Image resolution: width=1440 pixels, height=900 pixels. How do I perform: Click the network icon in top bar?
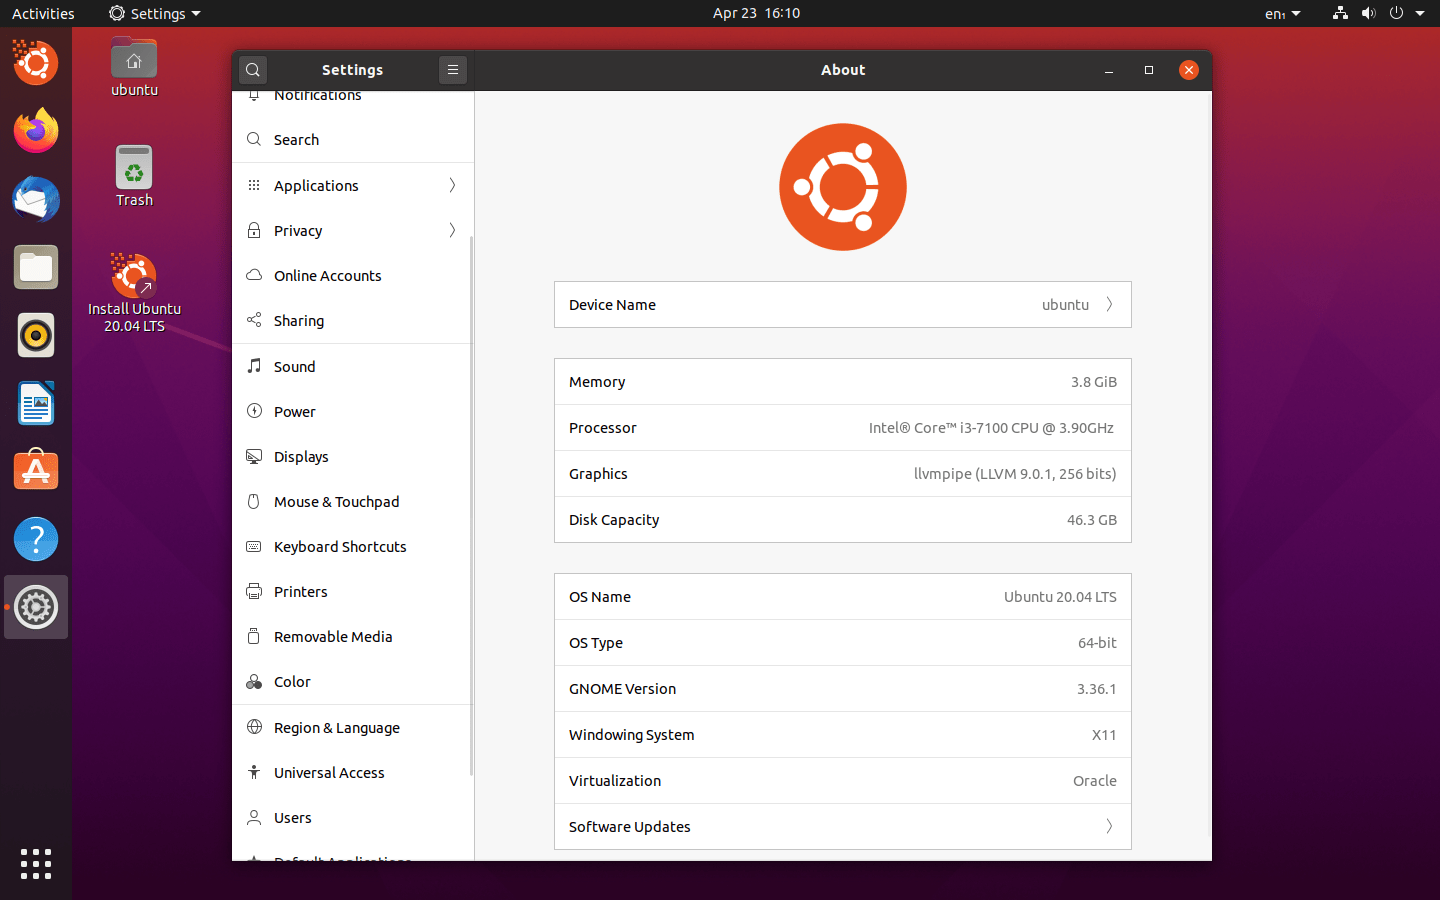click(x=1340, y=13)
